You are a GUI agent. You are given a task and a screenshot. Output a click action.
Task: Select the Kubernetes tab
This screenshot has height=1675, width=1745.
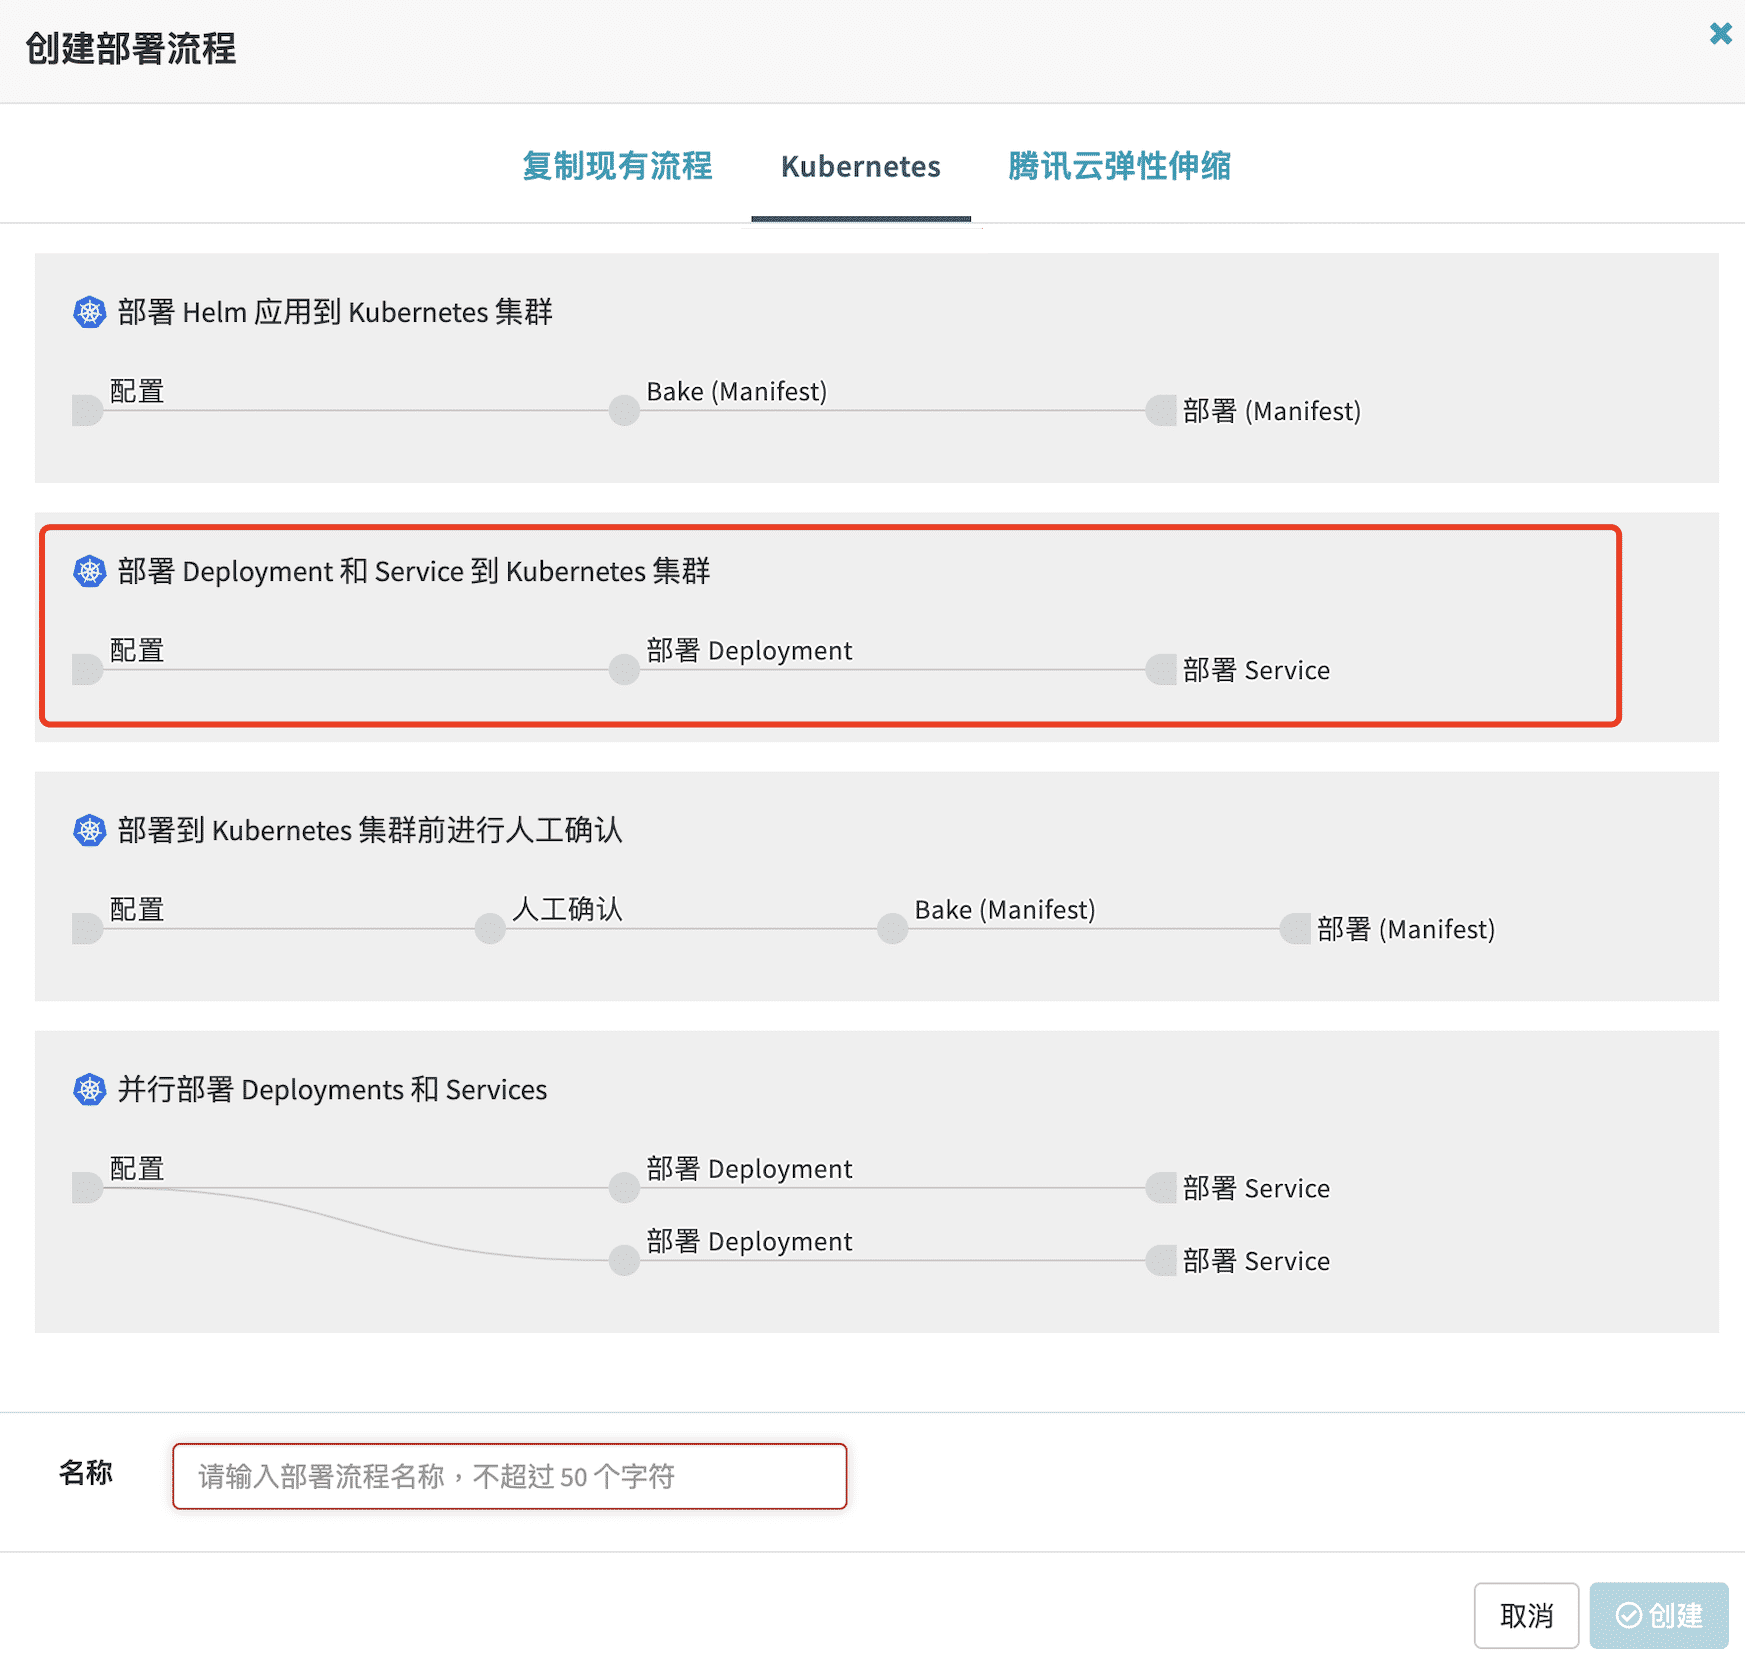[860, 166]
